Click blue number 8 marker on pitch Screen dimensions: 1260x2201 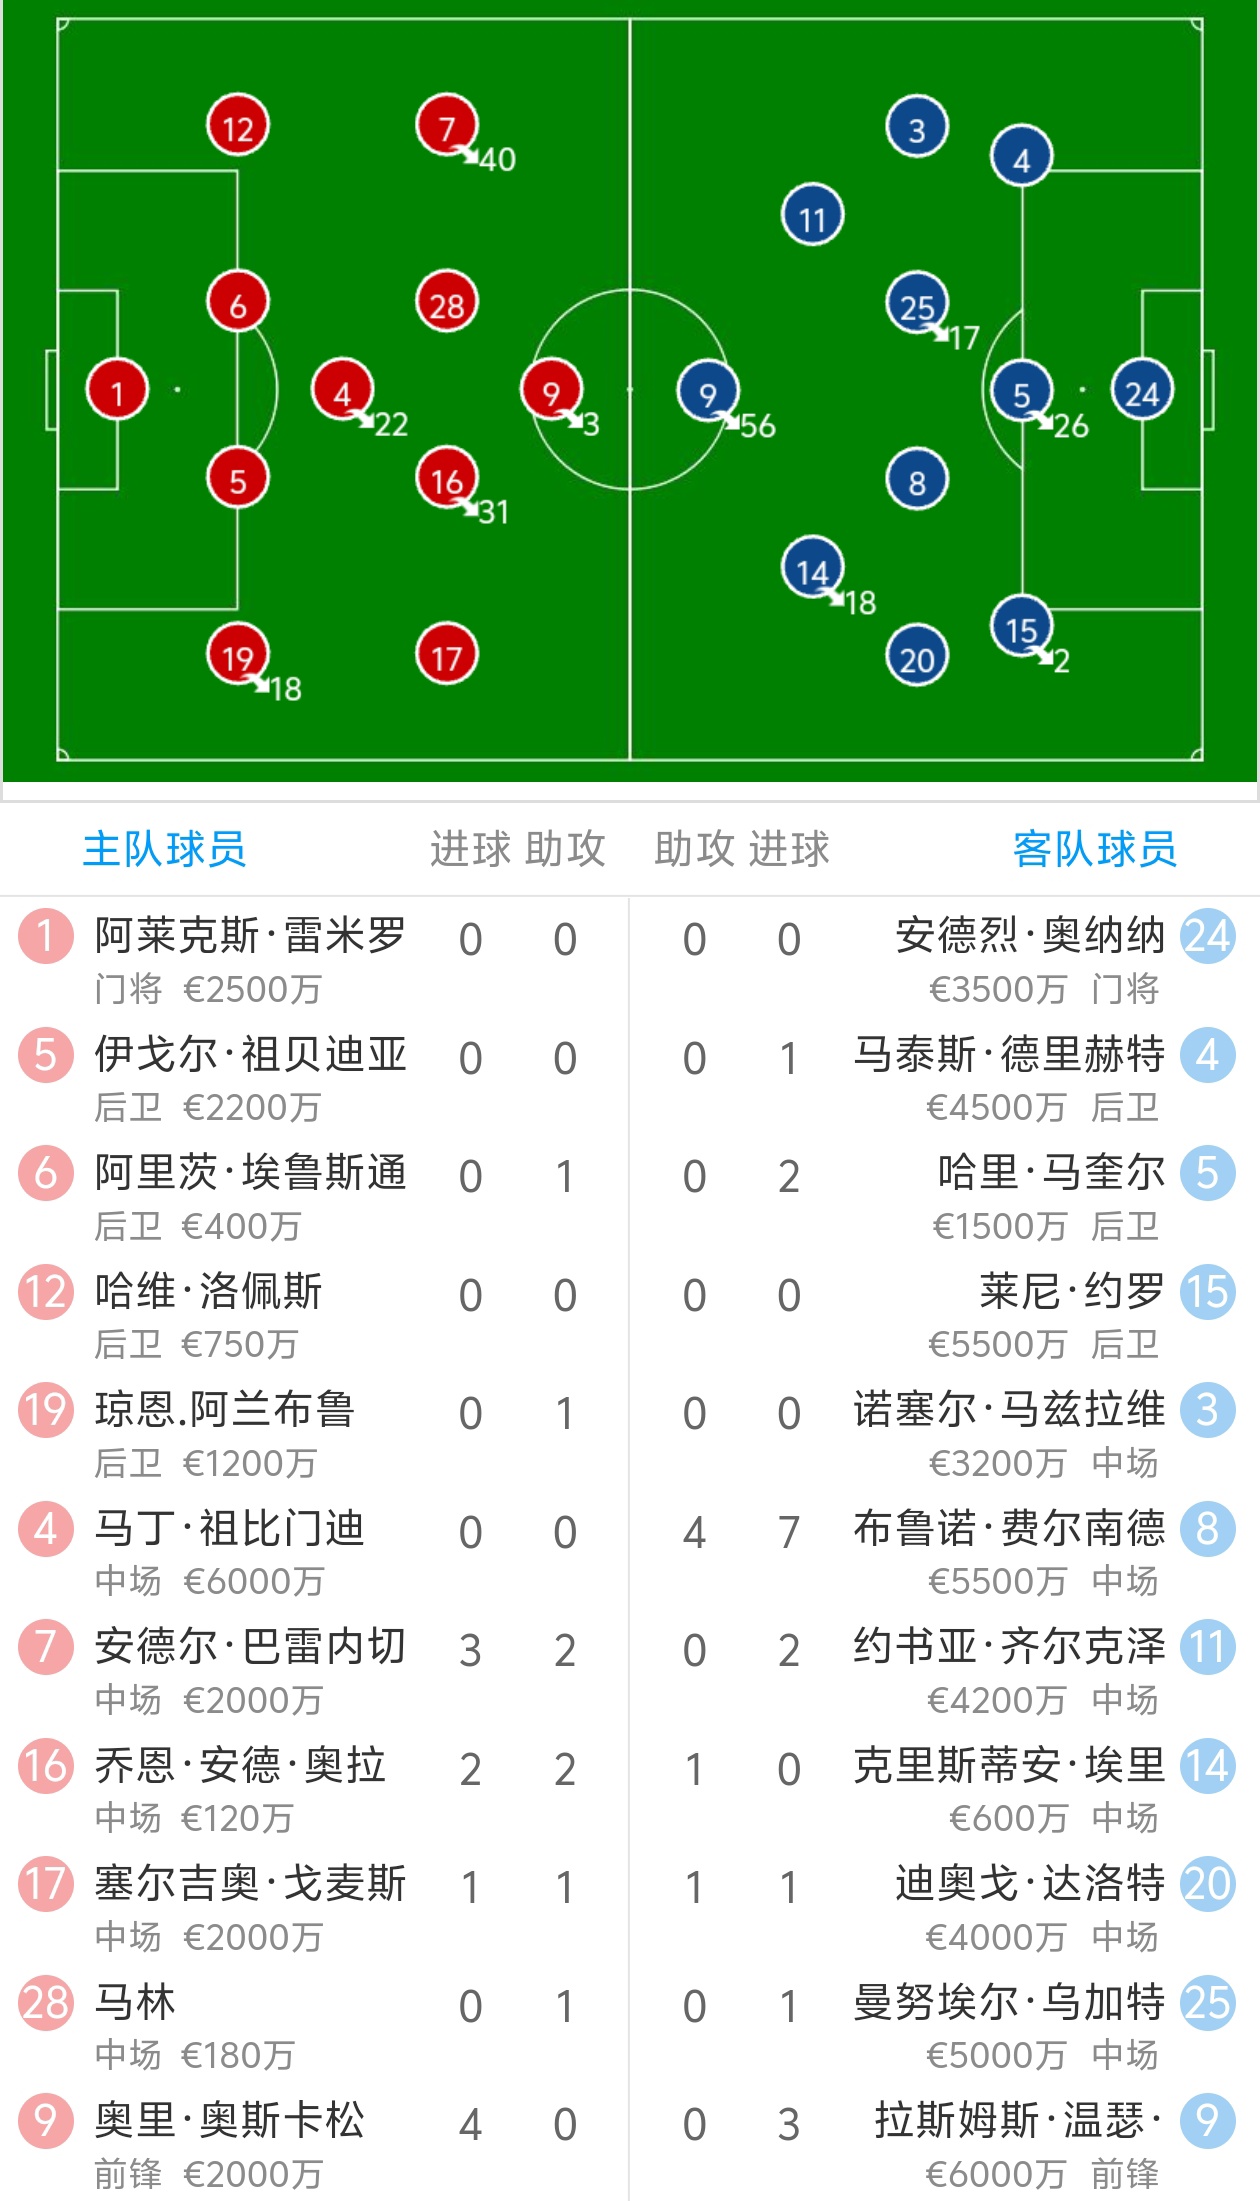tap(917, 481)
